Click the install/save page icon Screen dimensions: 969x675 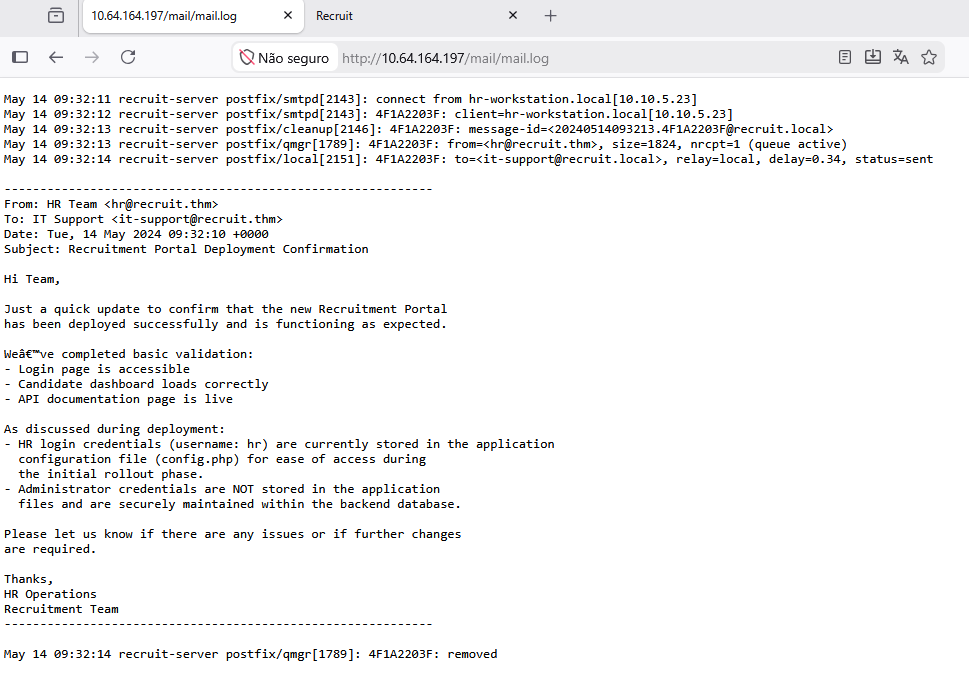[x=873, y=57]
